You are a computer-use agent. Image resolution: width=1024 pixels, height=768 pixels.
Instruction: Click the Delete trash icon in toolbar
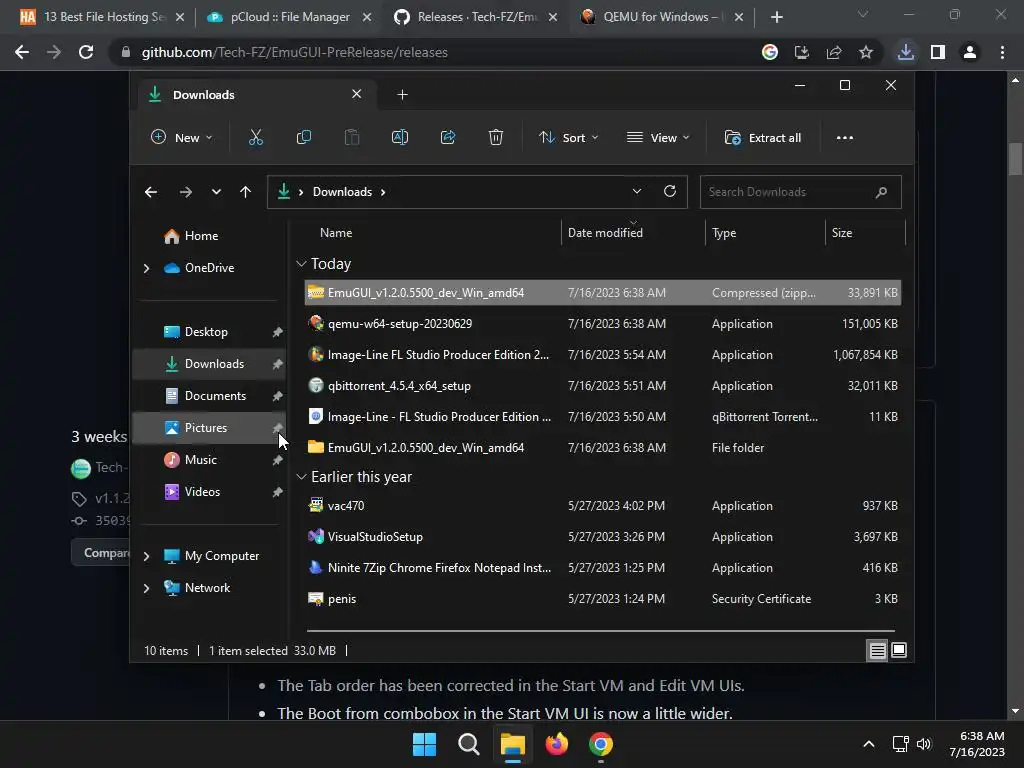pos(496,137)
